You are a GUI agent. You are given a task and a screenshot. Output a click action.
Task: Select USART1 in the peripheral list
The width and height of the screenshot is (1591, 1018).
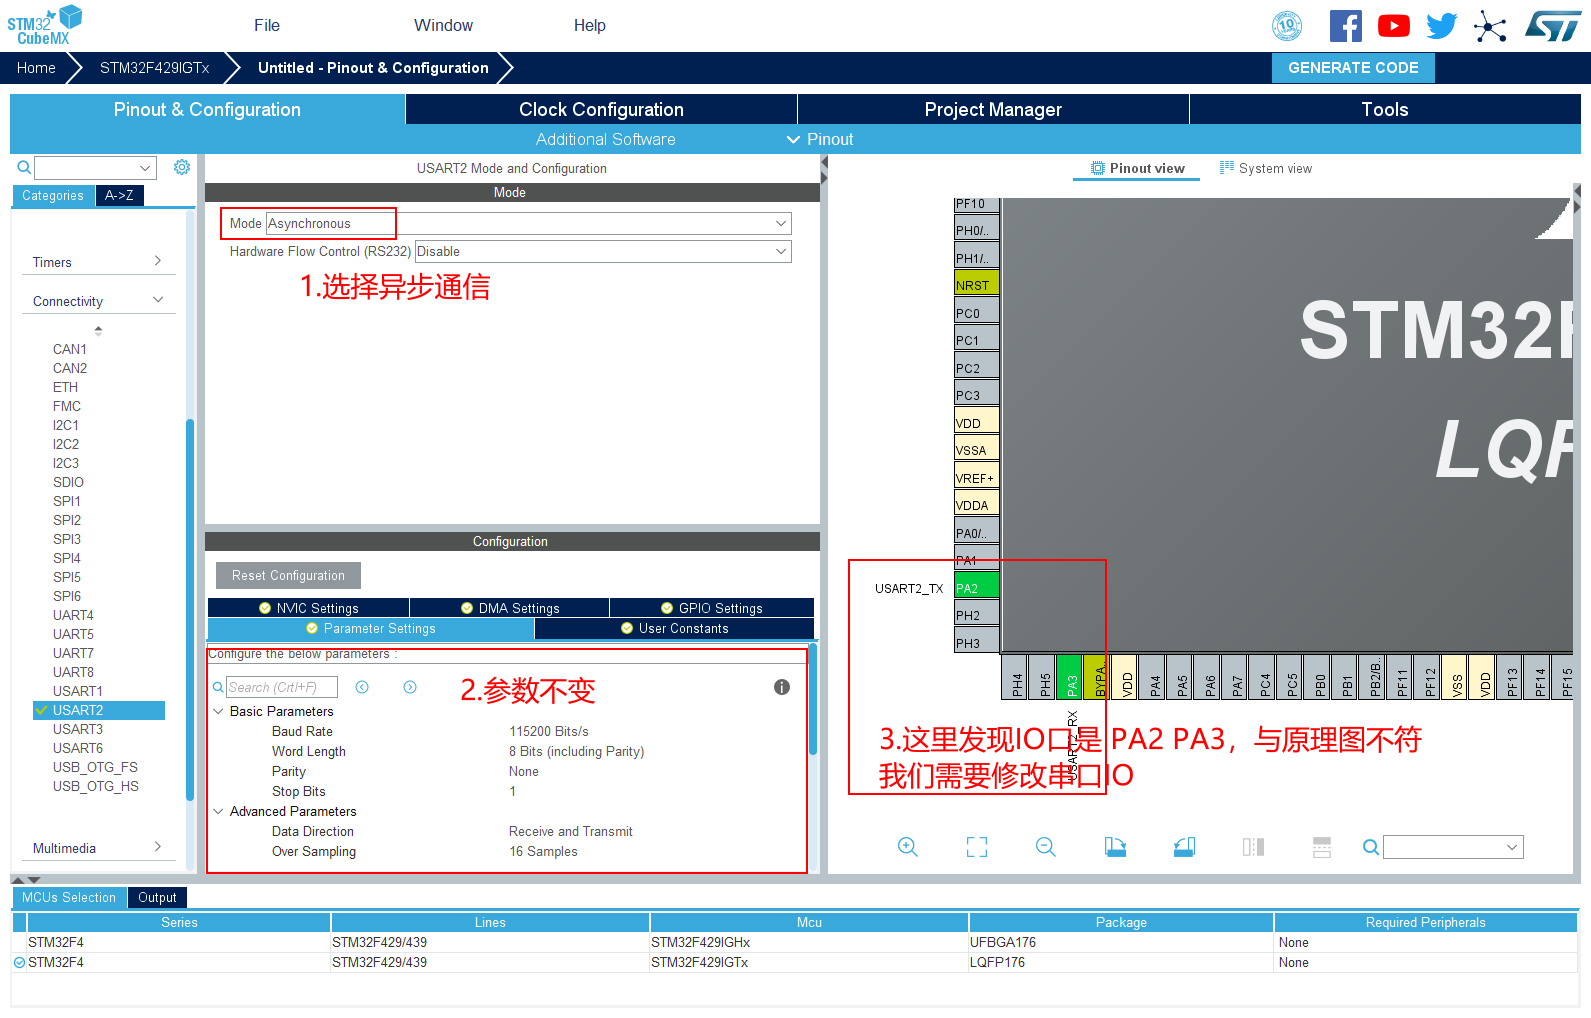click(x=78, y=691)
